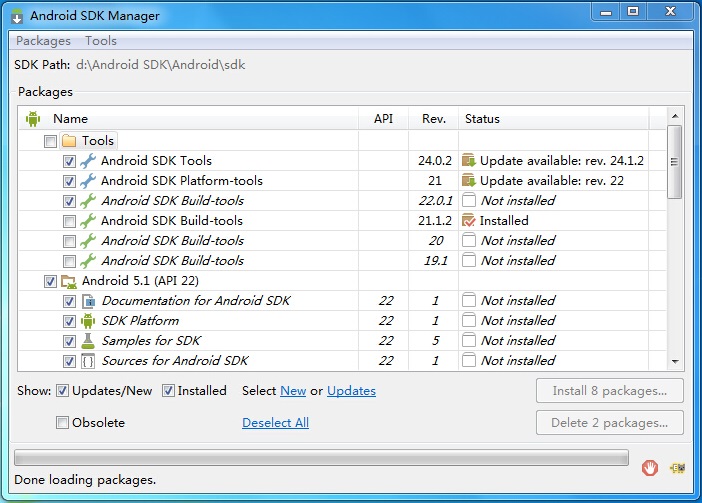Click the not-installed status icon for Samples for SDK
Viewport: 702px width, 503px height.
tap(469, 340)
